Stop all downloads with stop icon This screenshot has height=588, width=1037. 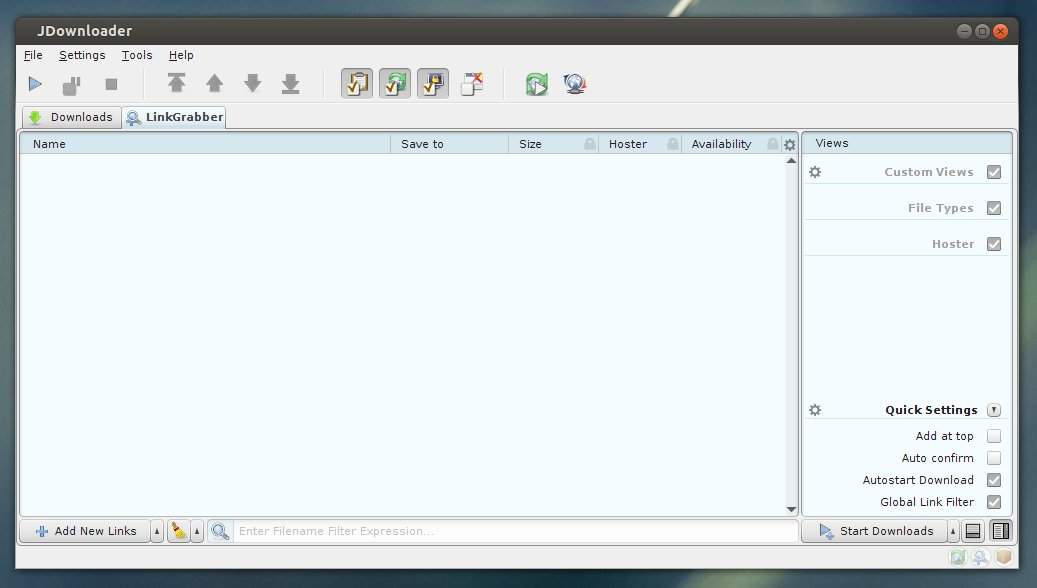point(111,84)
